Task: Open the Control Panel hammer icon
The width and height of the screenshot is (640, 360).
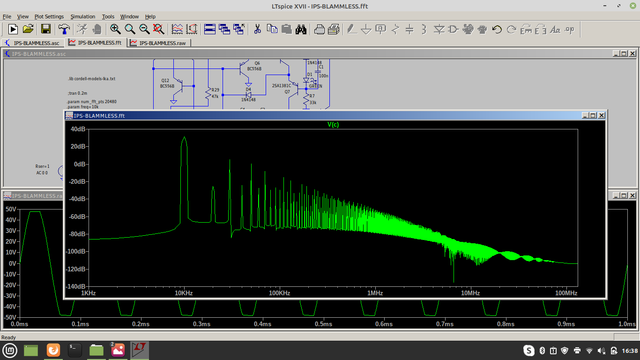Action: click(64, 29)
